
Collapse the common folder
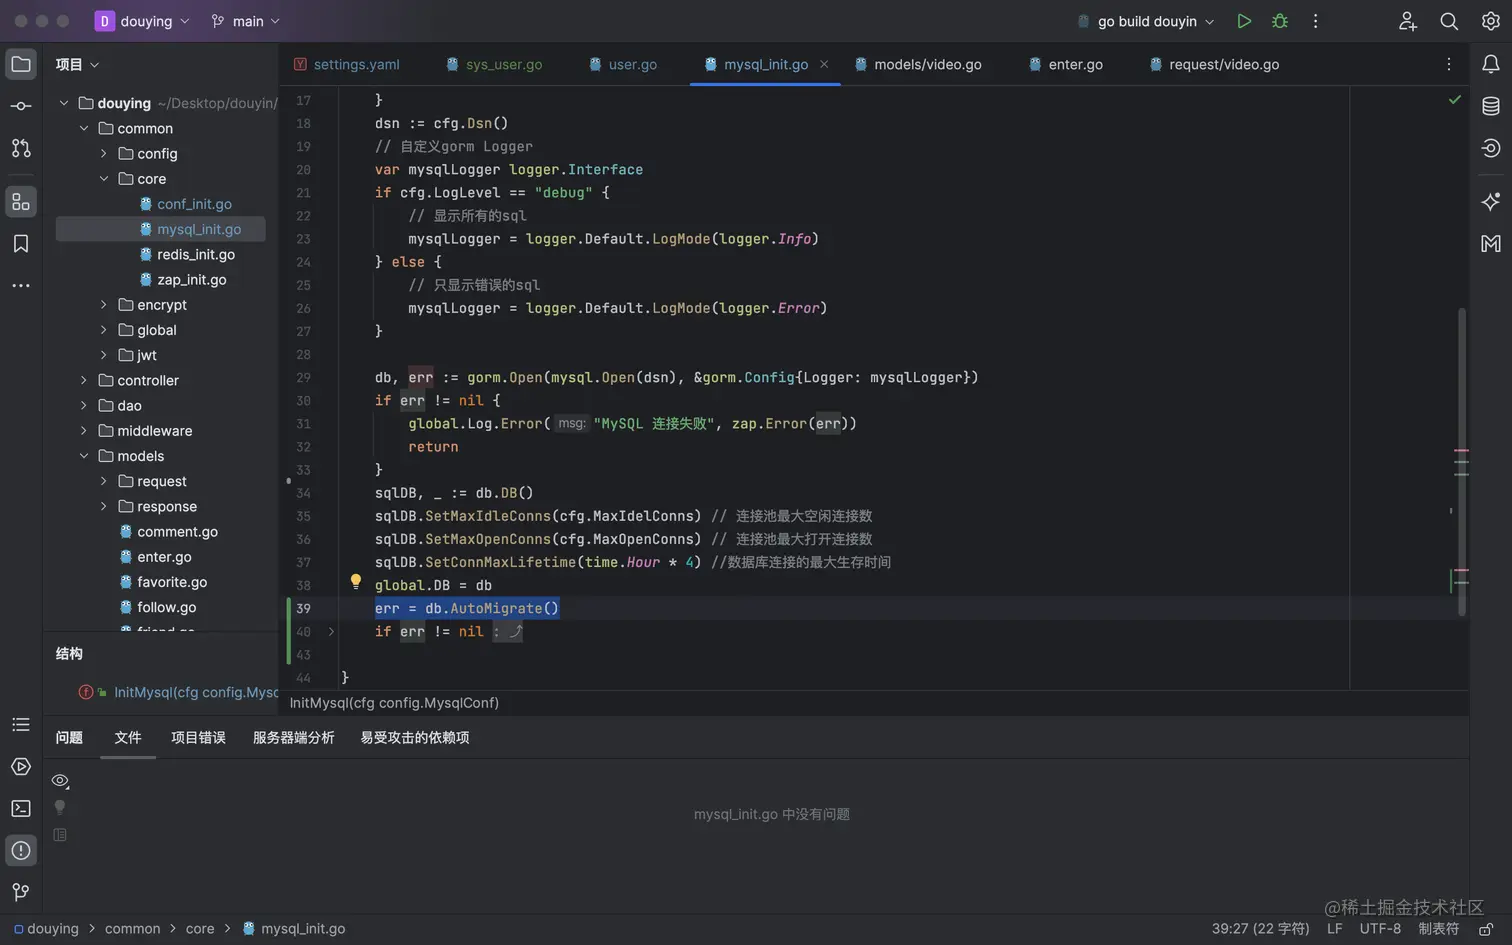pyautogui.click(x=84, y=128)
